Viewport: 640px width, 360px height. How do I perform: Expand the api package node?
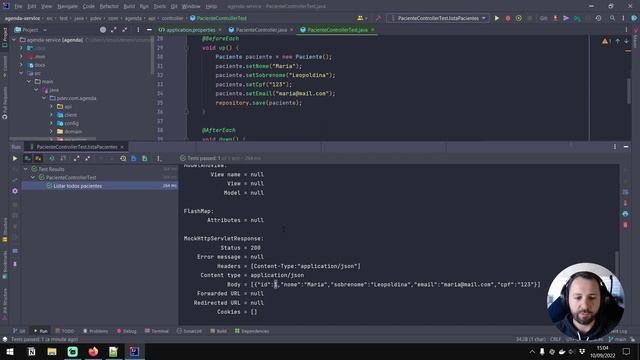(x=51, y=107)
